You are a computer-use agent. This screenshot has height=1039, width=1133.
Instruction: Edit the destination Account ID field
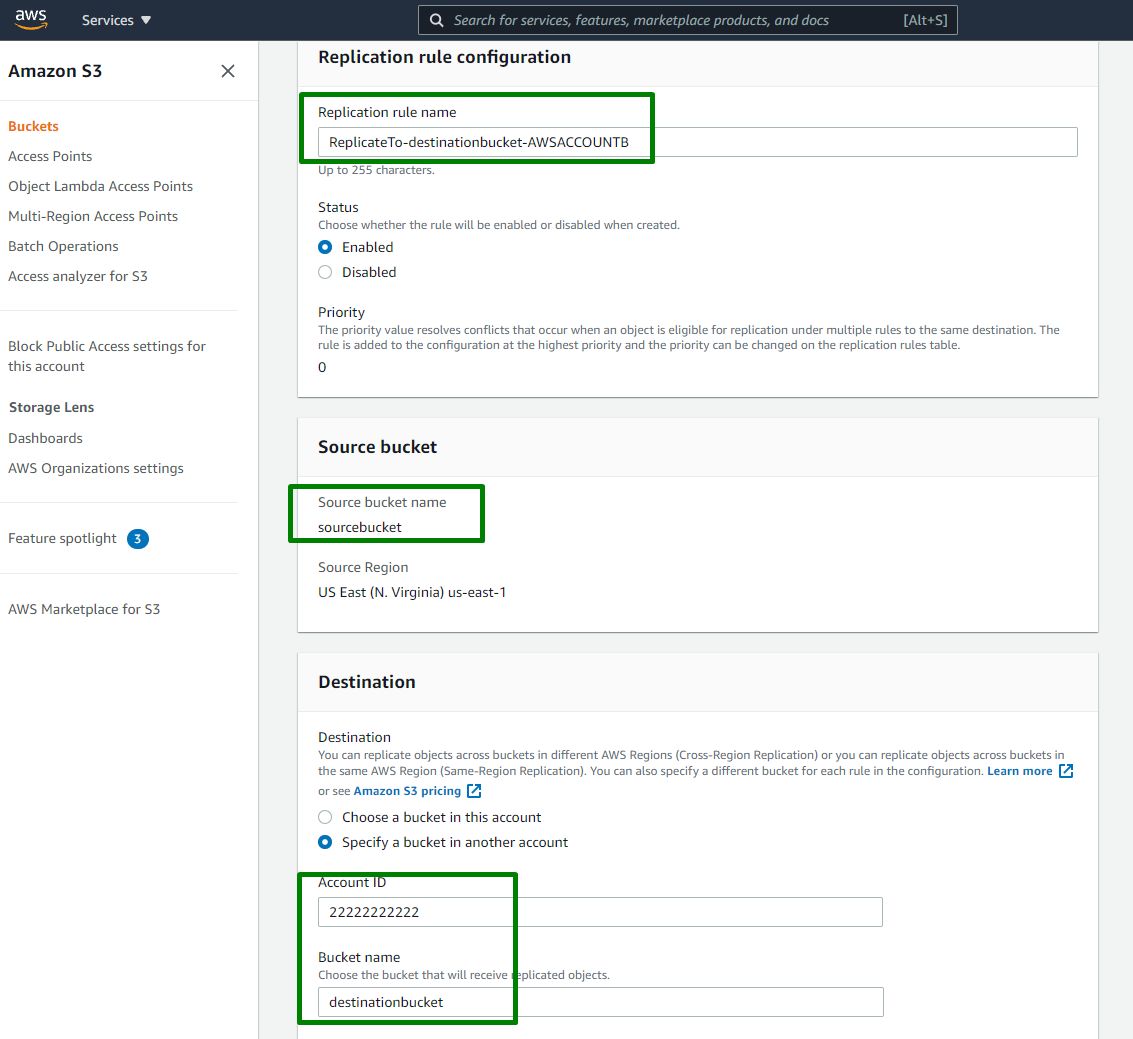coord(600,911)
